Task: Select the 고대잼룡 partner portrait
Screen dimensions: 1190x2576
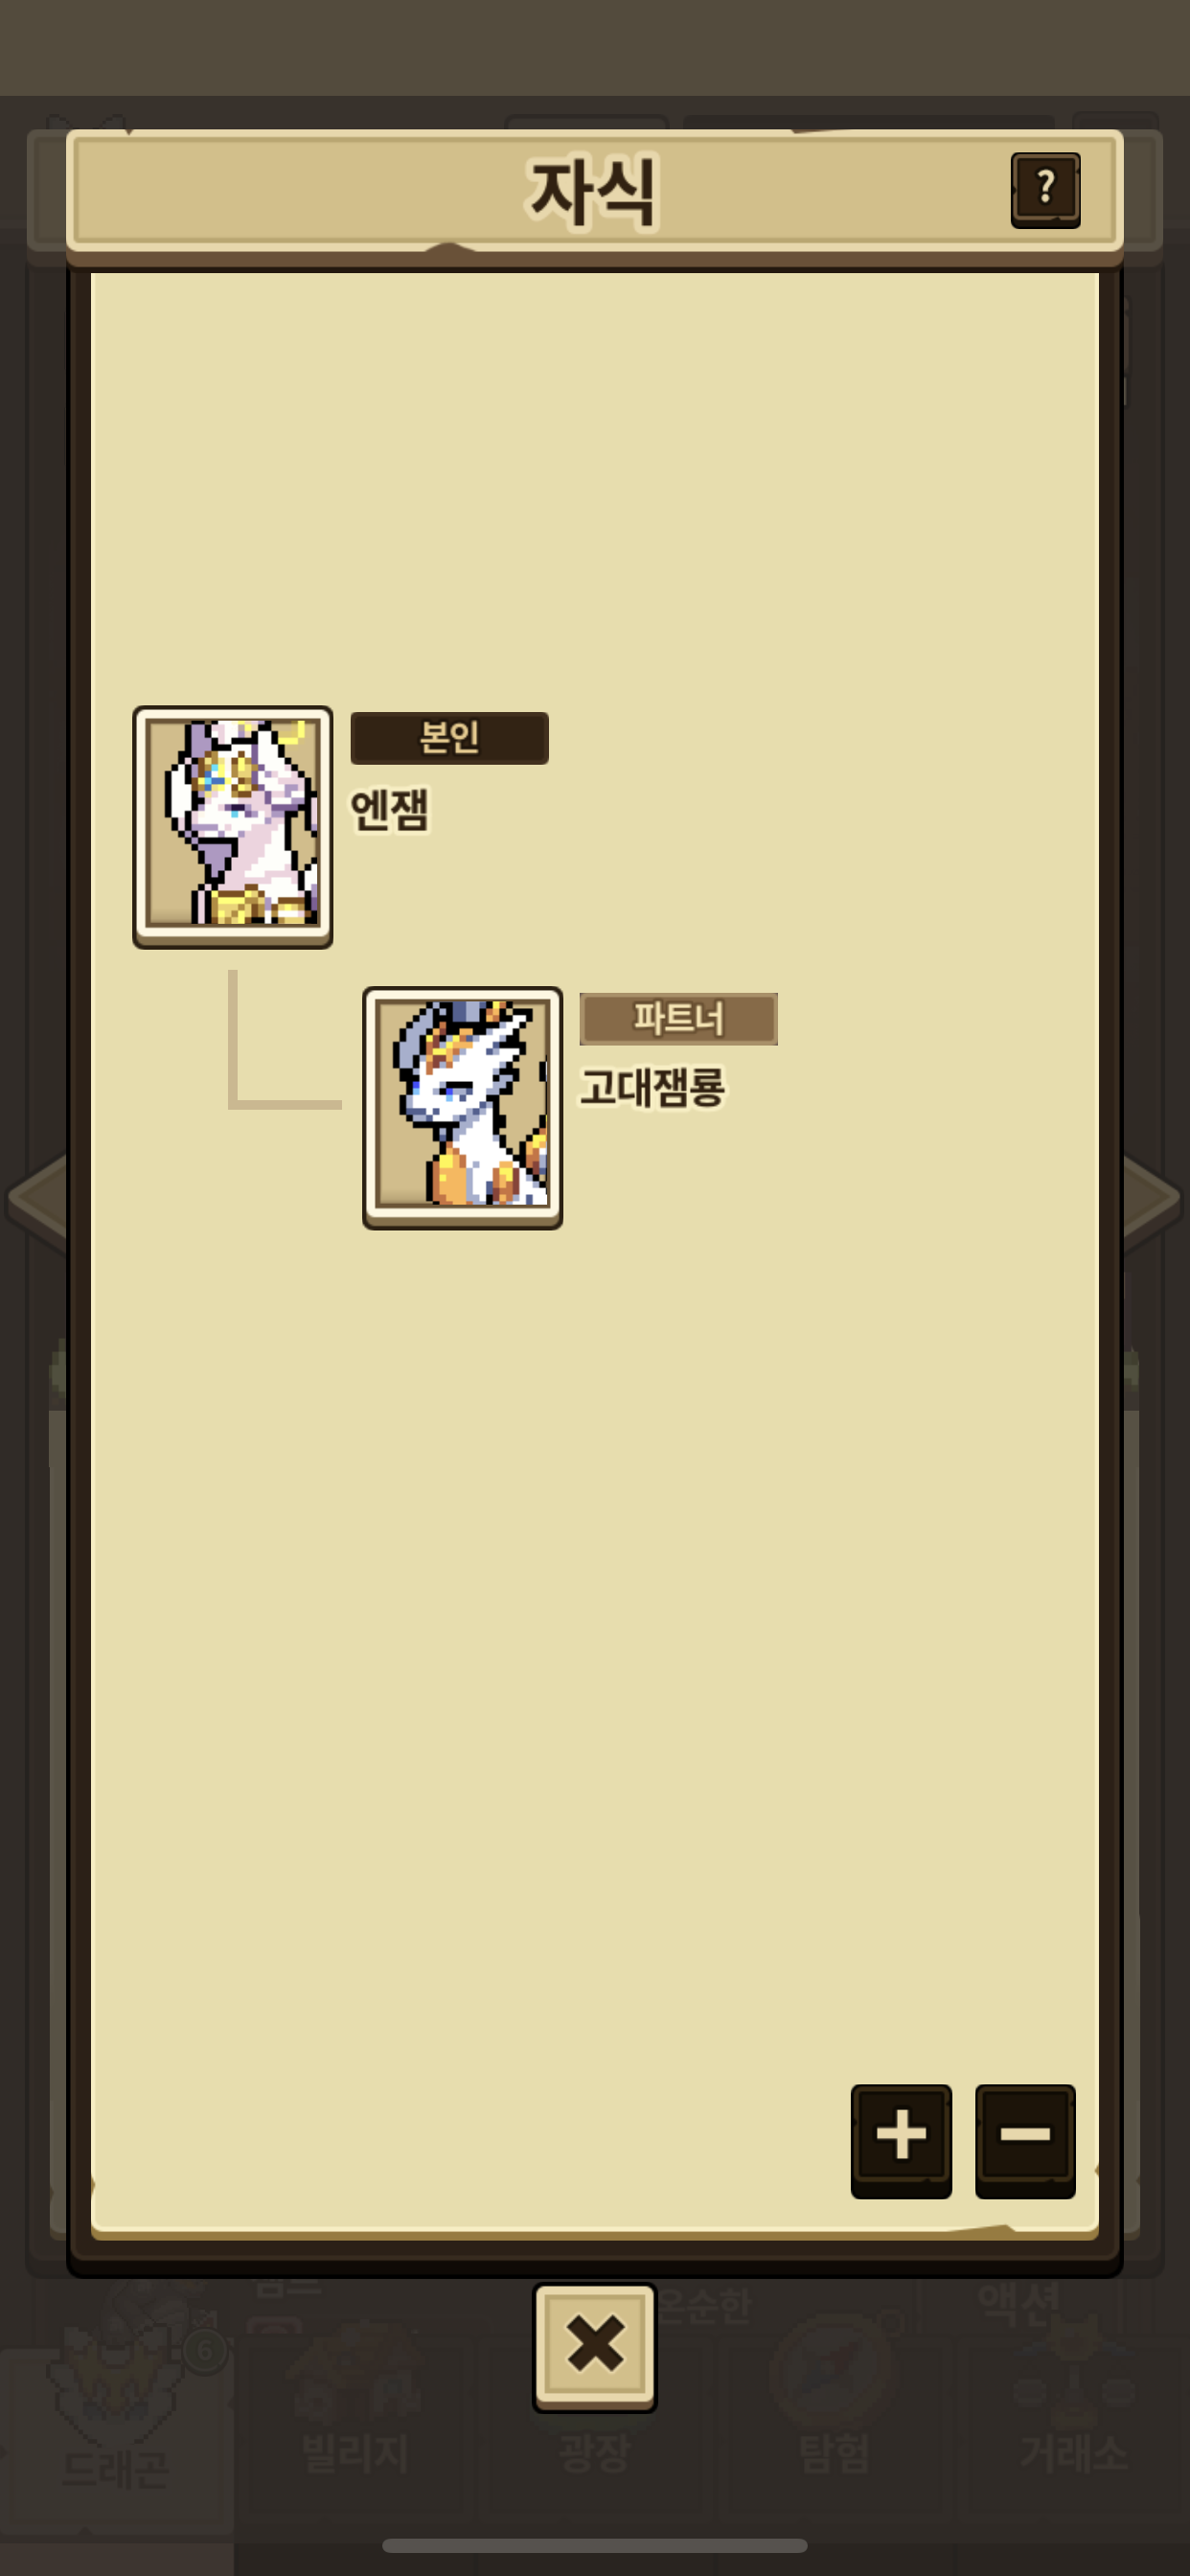Action: point(462,1108)
